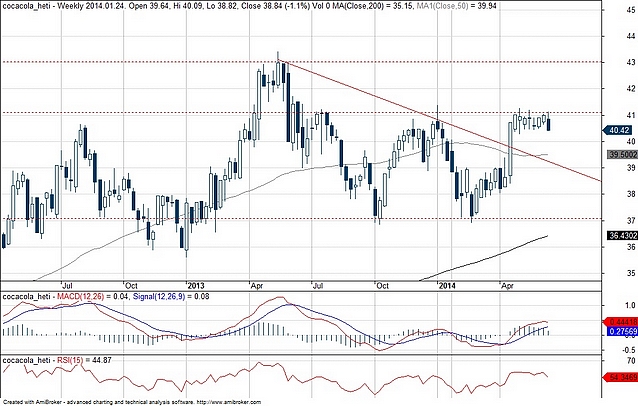Click the 39.5002 moving average price tag

(x=623, y=155)
